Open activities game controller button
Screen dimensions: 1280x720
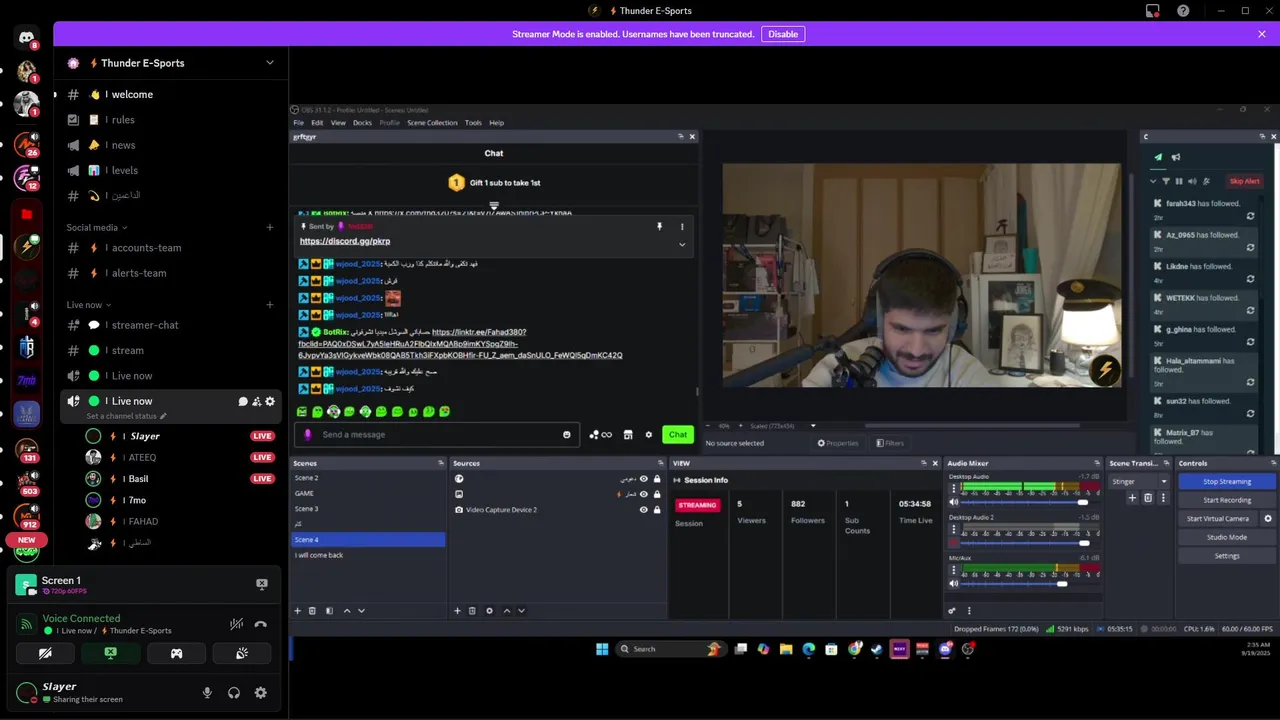pos(176,653)
